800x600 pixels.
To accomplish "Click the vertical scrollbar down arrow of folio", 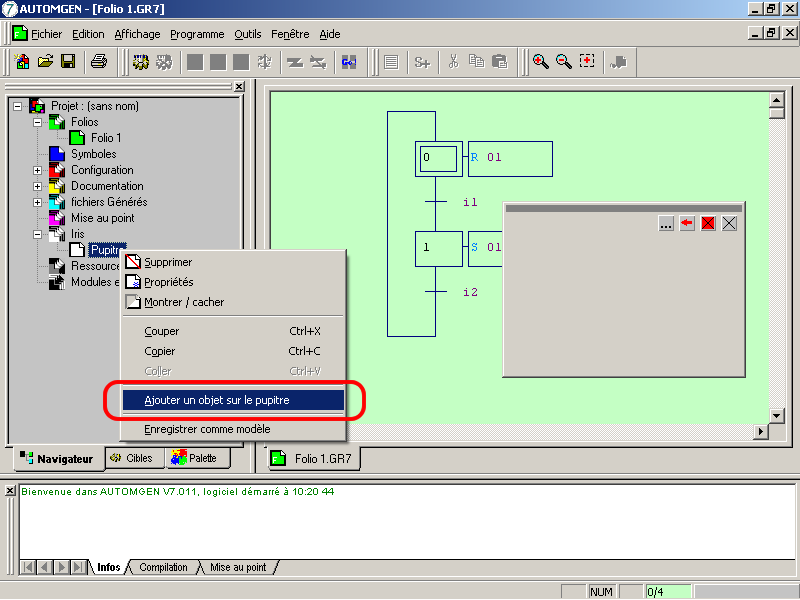I will click(x=774, y=415).
